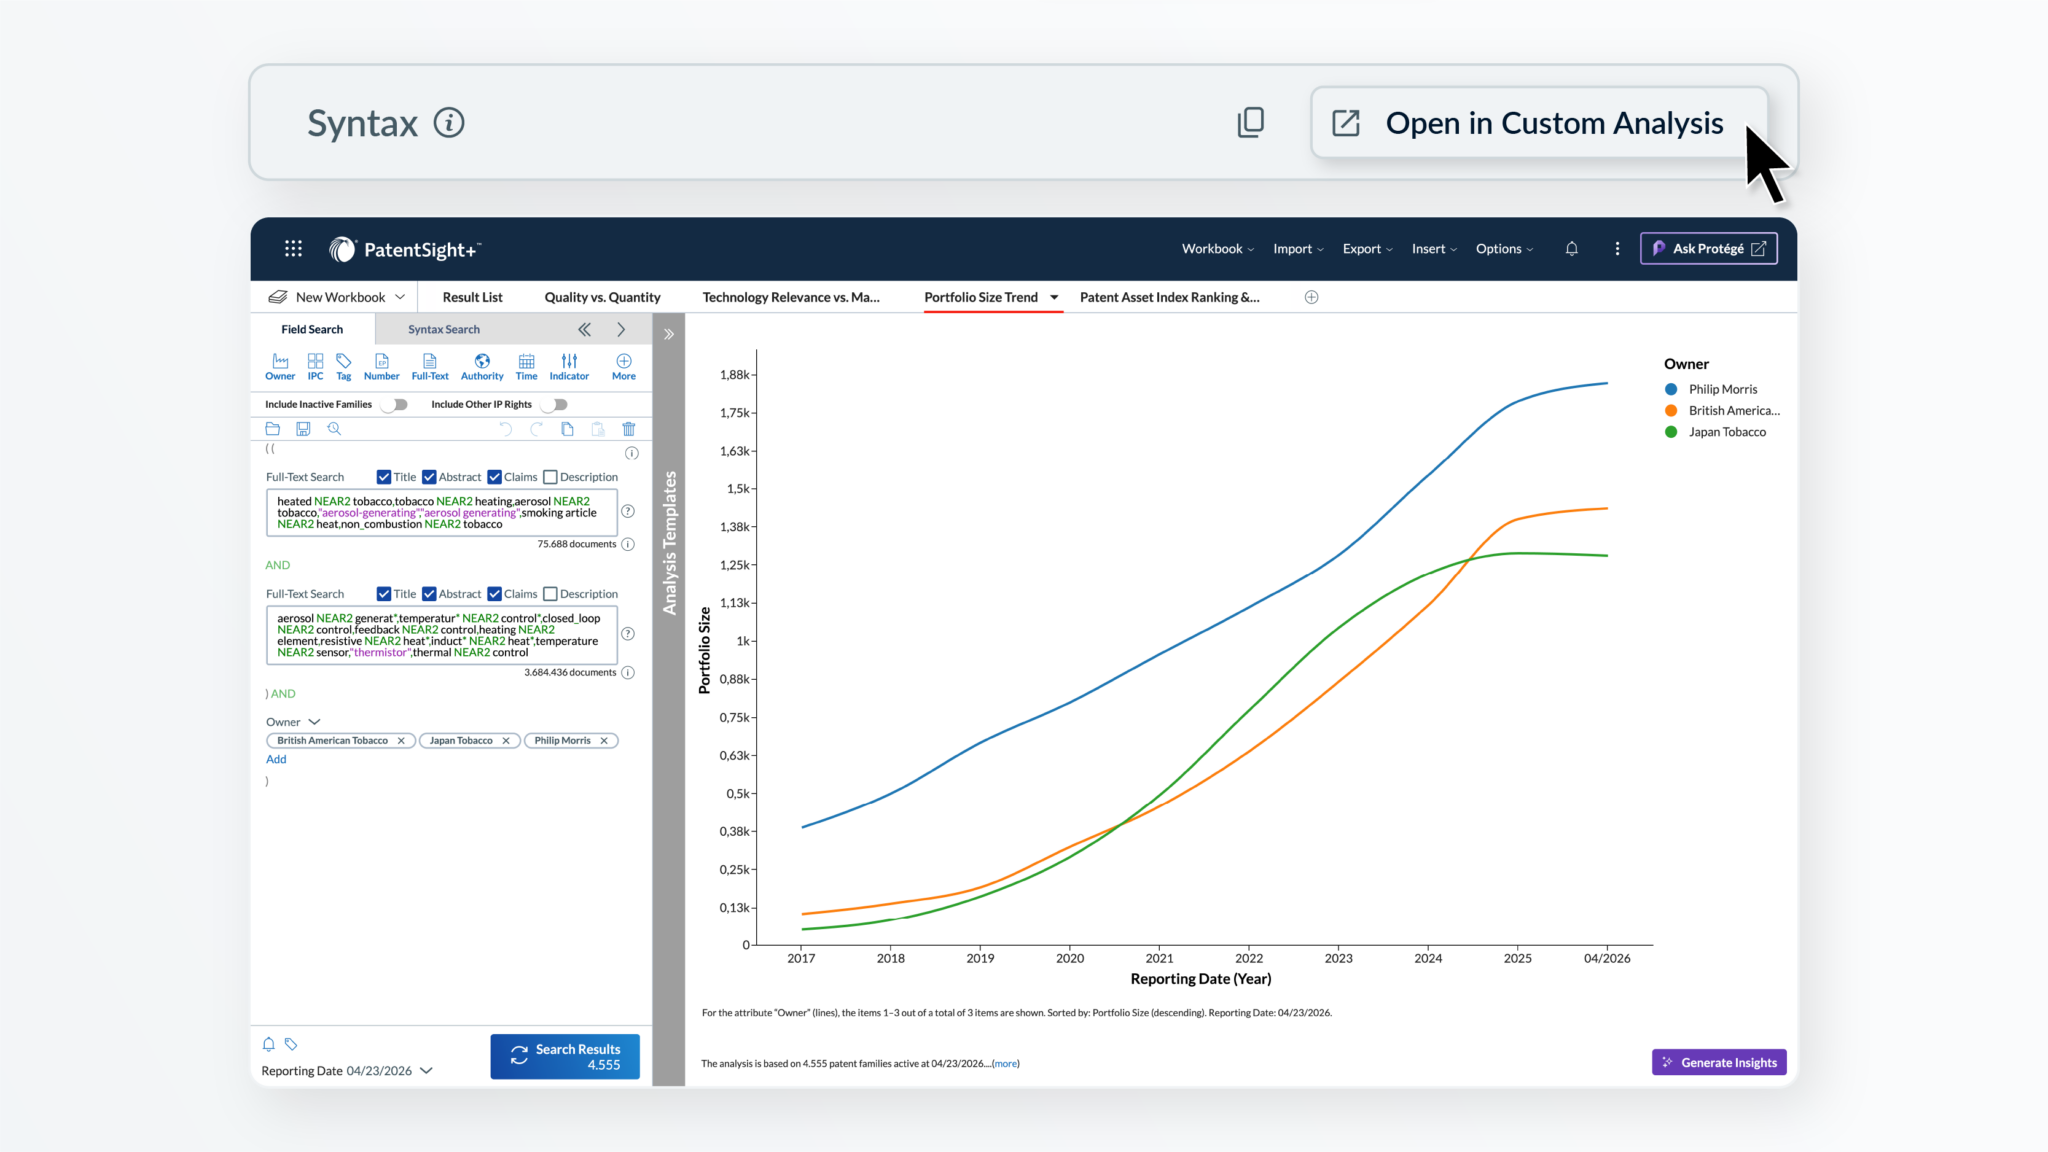Open the Options menu

pos(1504,249)
